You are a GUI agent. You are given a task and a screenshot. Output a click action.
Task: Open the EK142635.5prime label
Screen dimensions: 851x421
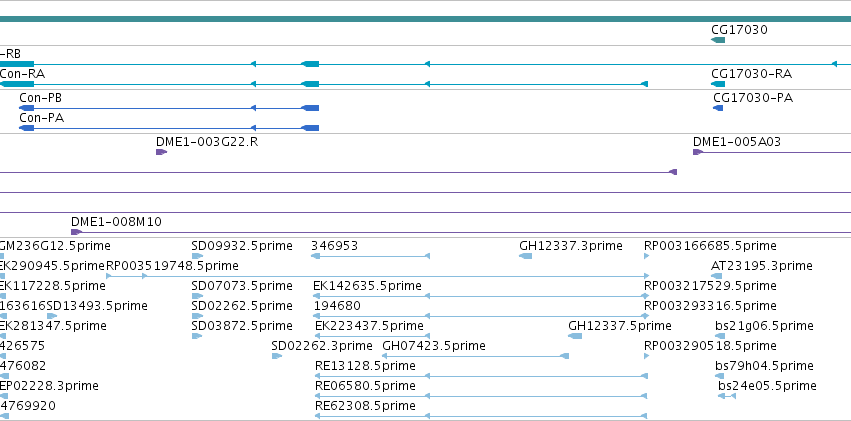[367, 286]
